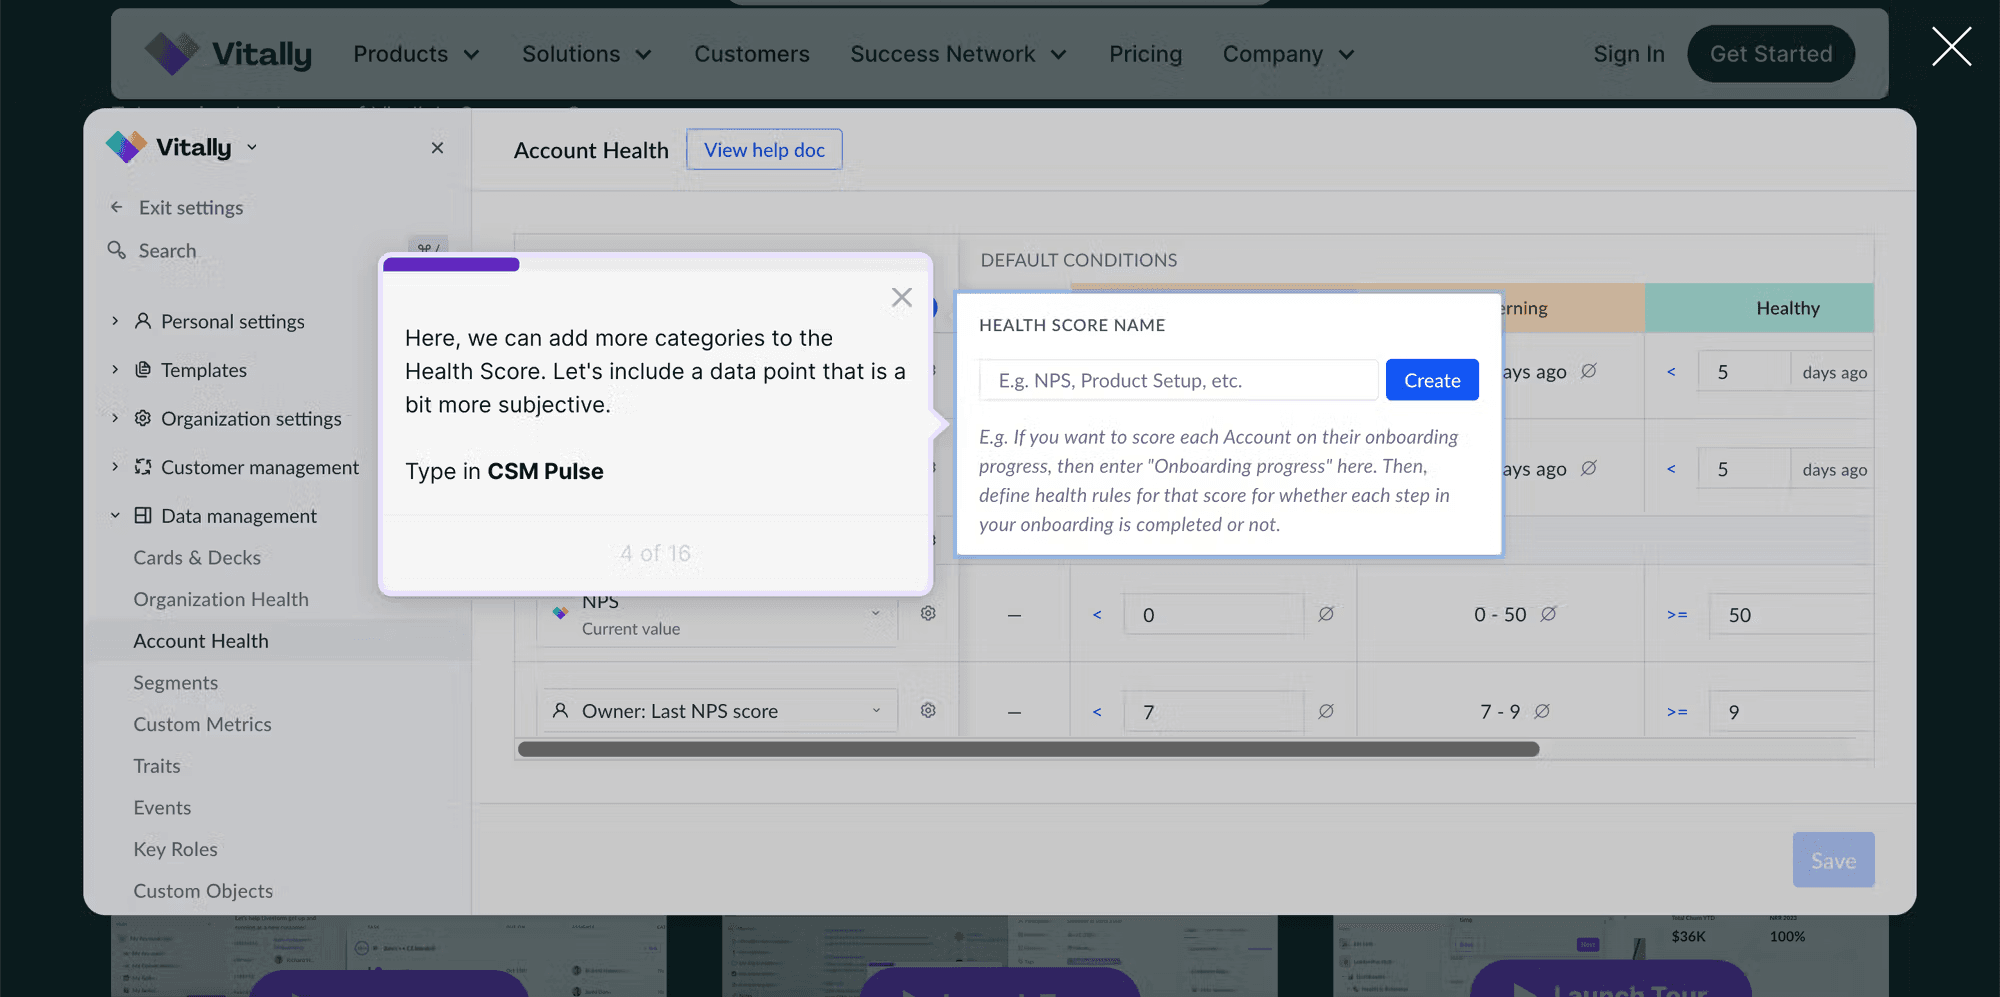Screen dimensions: 2000x997
Task: Open >= operator for Healthy value 50
Action: click(1677, 615)
